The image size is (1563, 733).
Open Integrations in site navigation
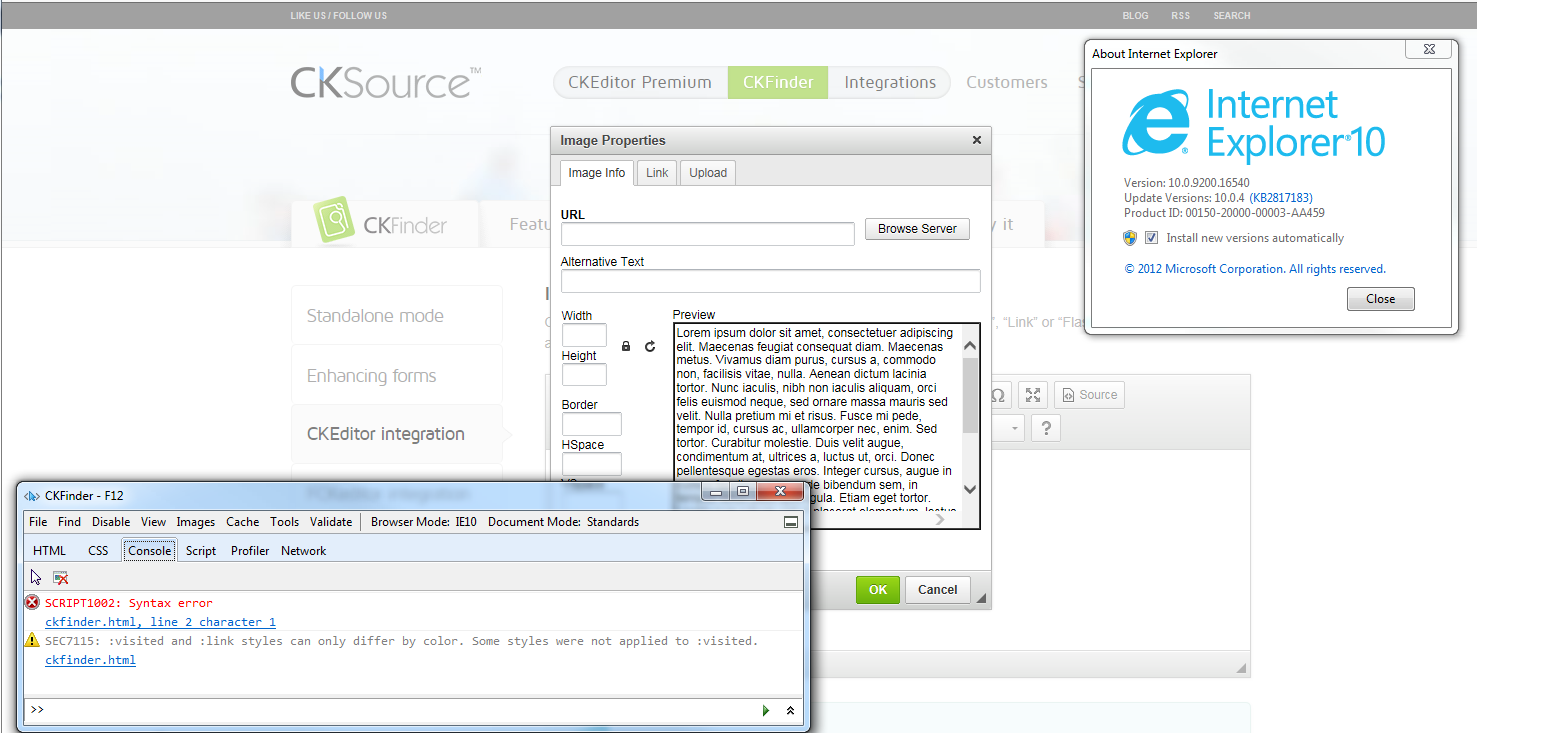[889, 82]
